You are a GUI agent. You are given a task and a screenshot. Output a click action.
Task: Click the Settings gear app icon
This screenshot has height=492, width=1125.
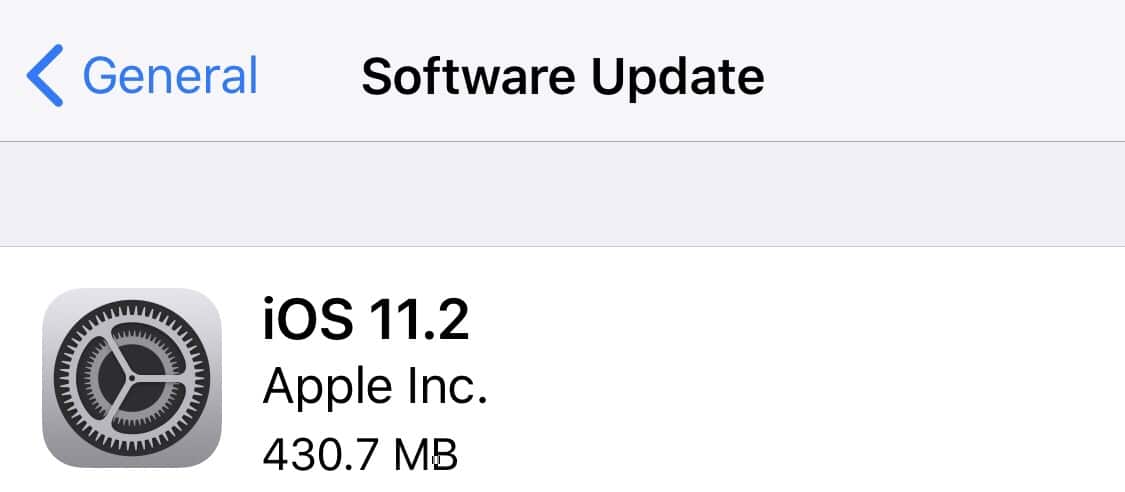[x=132, y=378]
